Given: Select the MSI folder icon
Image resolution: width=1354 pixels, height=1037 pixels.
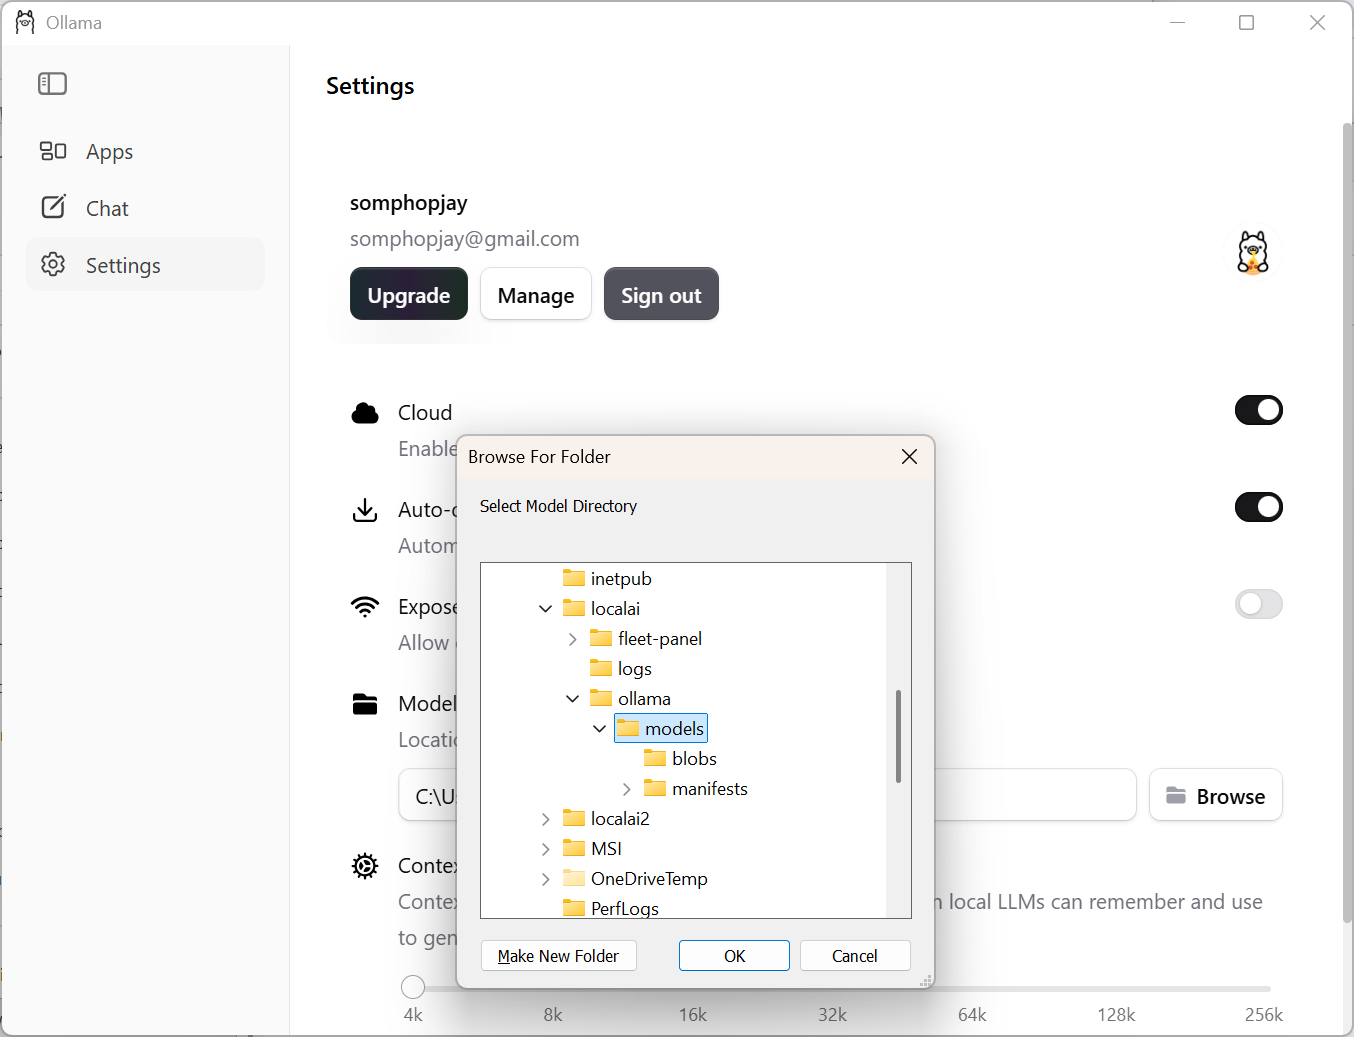Looking at the screenshot, I should point(574,848).
